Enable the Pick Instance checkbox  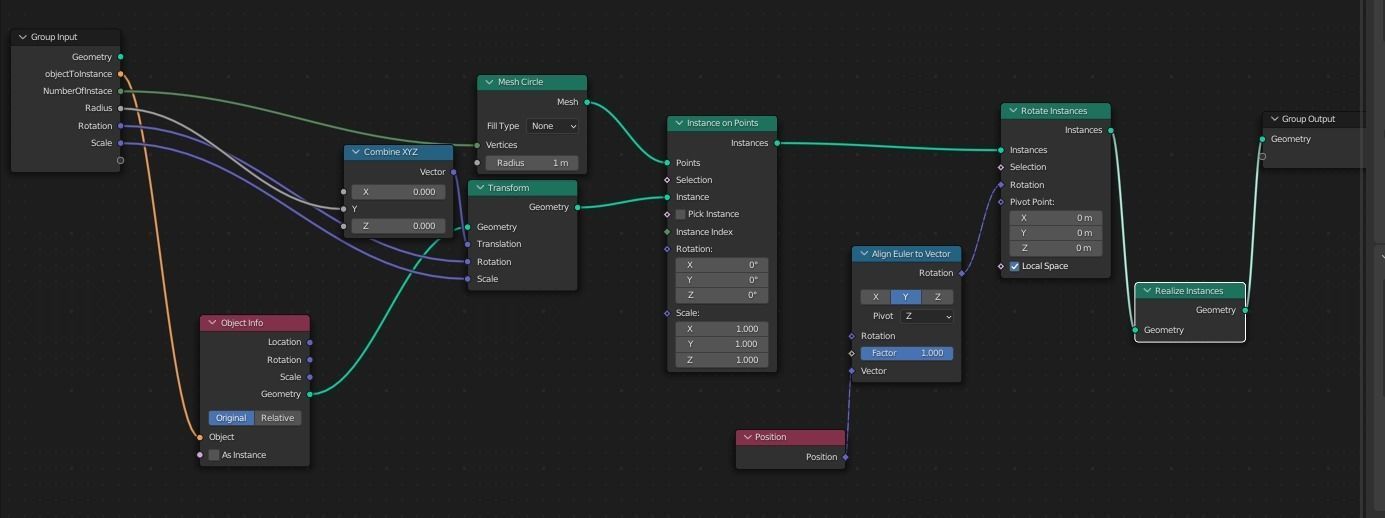681,214
